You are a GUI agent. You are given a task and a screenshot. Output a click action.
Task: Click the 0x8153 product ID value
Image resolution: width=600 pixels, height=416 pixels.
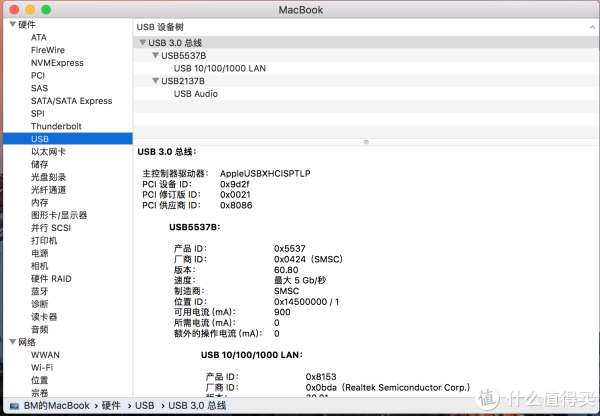click(x=321, y=377)
